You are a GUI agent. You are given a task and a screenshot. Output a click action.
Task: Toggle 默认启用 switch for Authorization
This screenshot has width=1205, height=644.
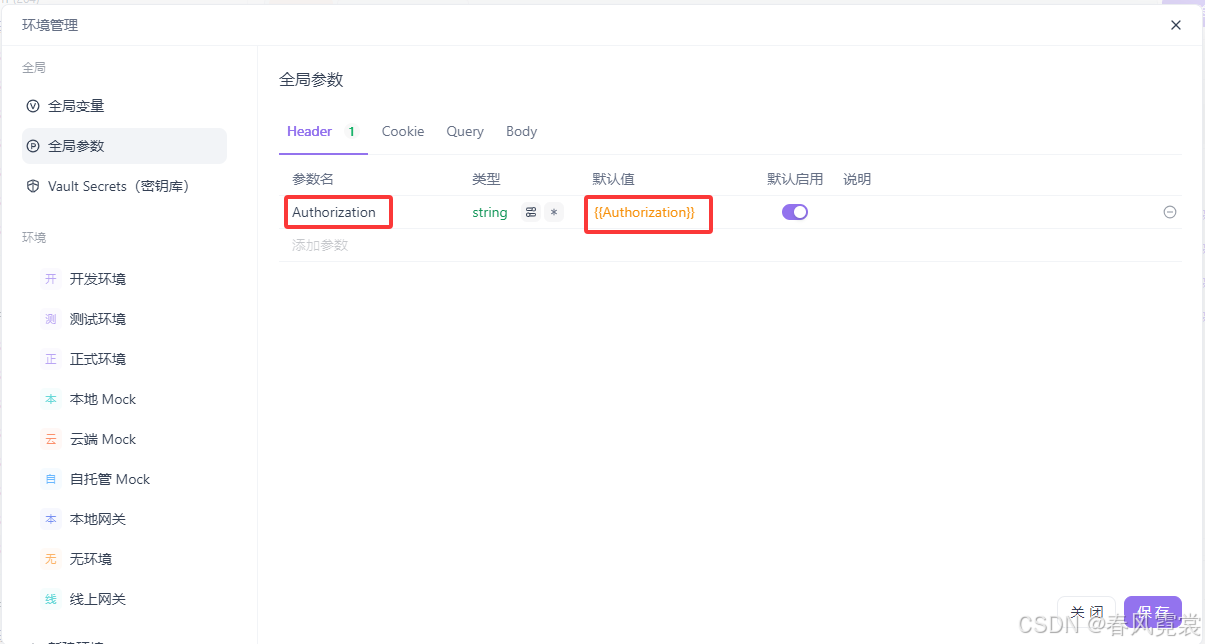click(795, 212)
